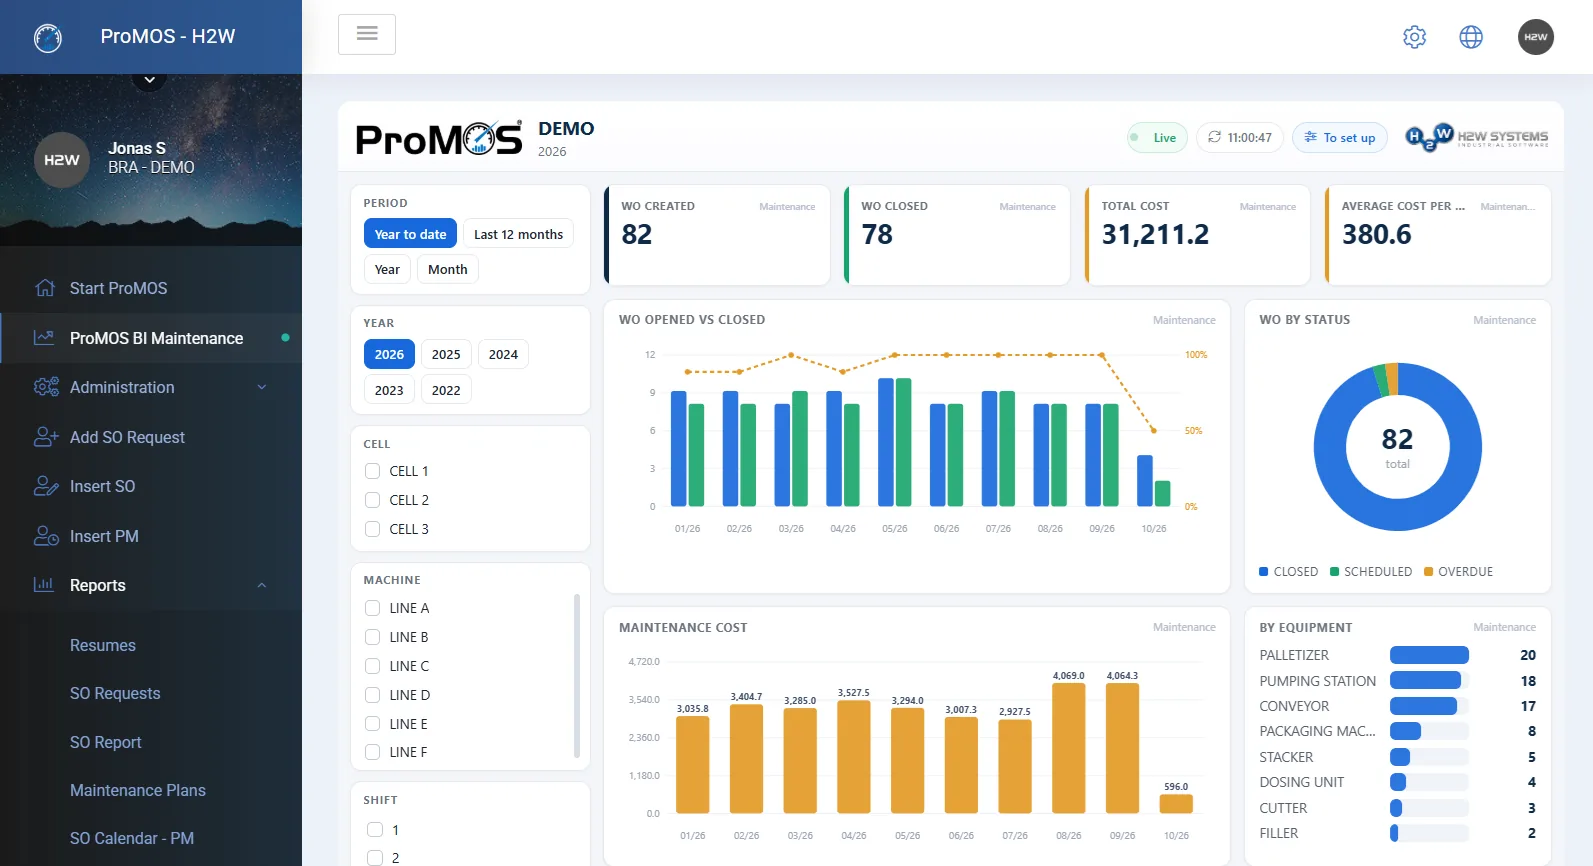Viewport: 1593px width, 866px height.
Task: Filter by year 2025
Action: coord(446,354)
